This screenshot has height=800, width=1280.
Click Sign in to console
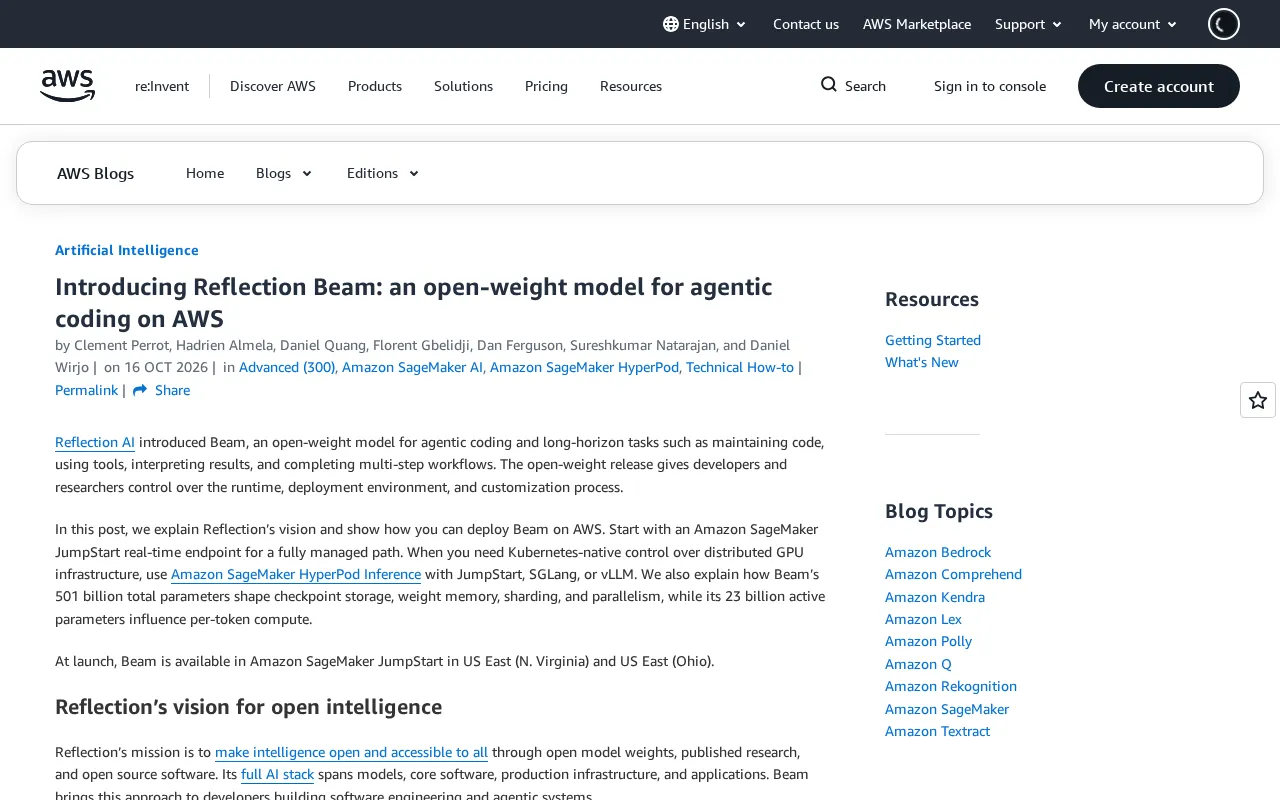click(990, 86)
